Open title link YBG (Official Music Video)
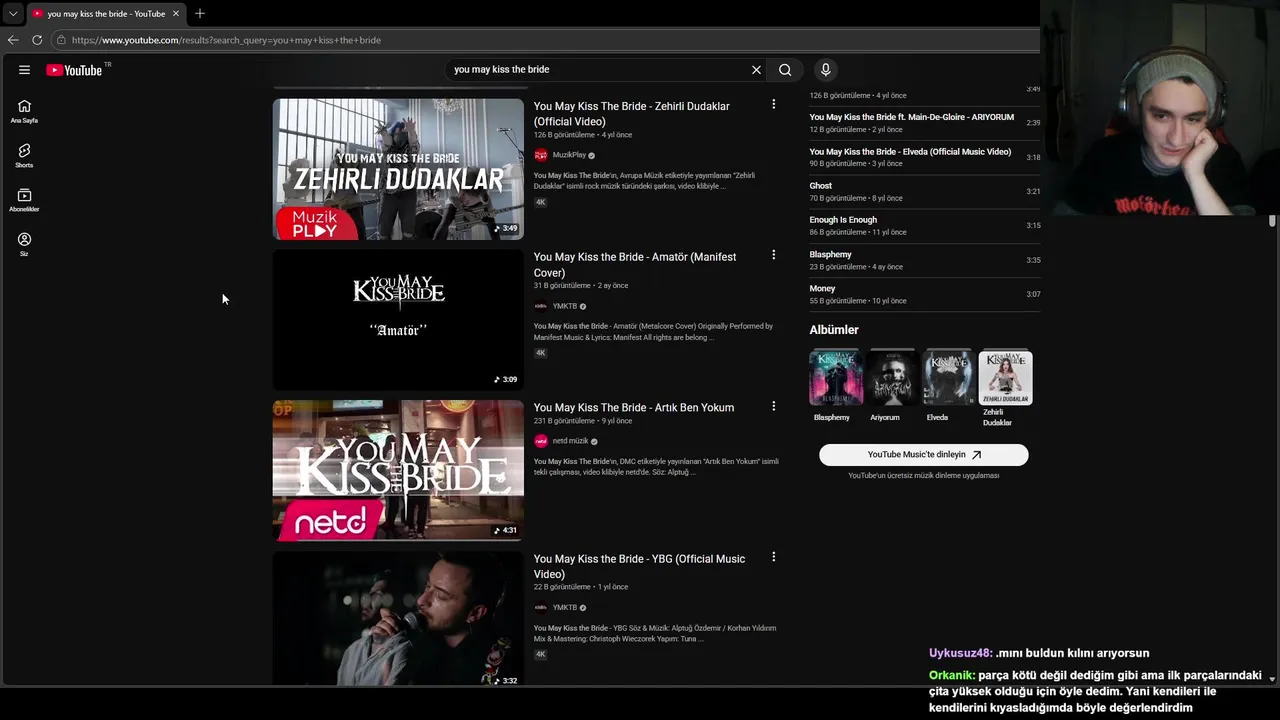This screenshot has height=720, width=1280. tap(639, 566)
